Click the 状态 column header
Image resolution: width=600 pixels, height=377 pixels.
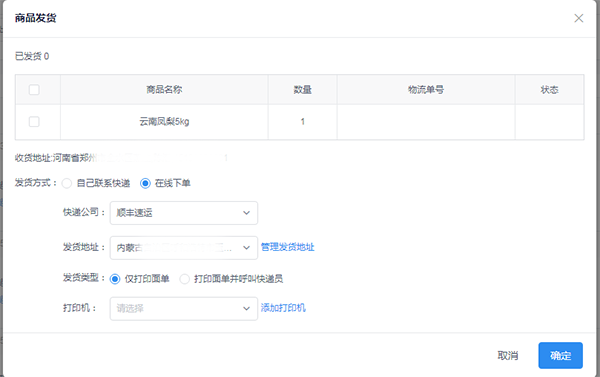549,90
